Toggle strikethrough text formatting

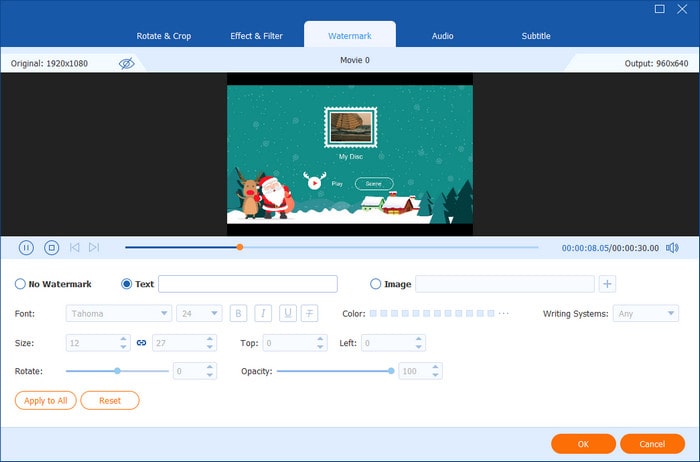coord(310,313)
